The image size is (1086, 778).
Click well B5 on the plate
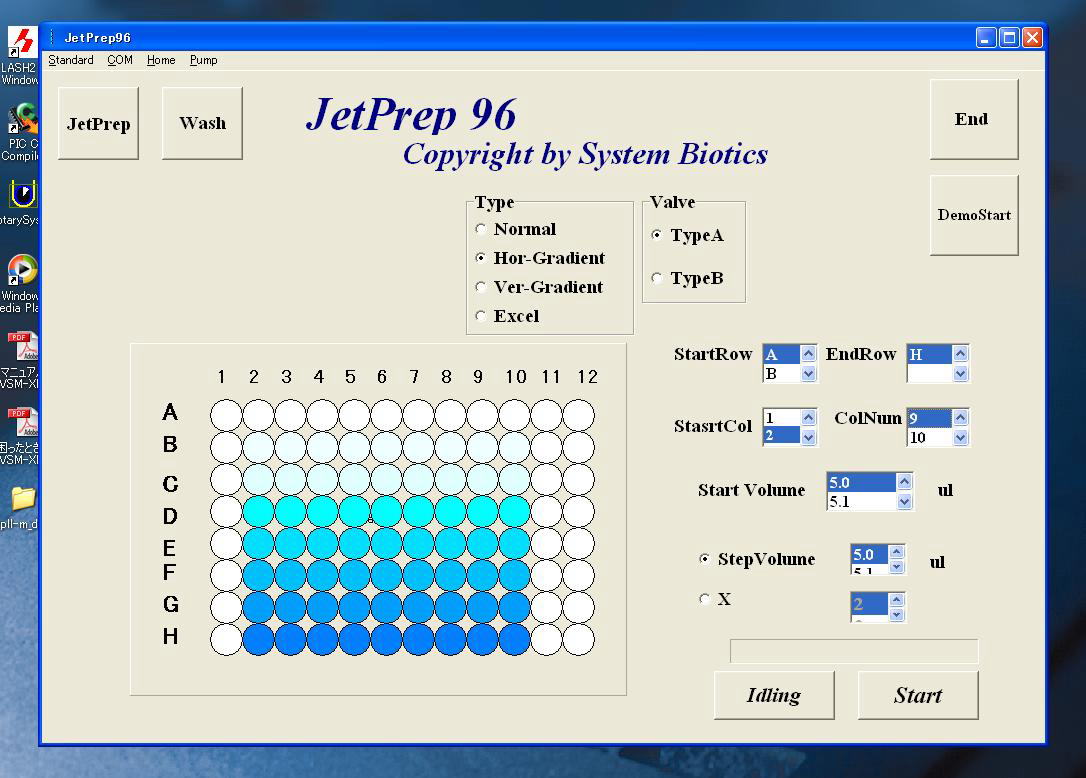(355, 448)
